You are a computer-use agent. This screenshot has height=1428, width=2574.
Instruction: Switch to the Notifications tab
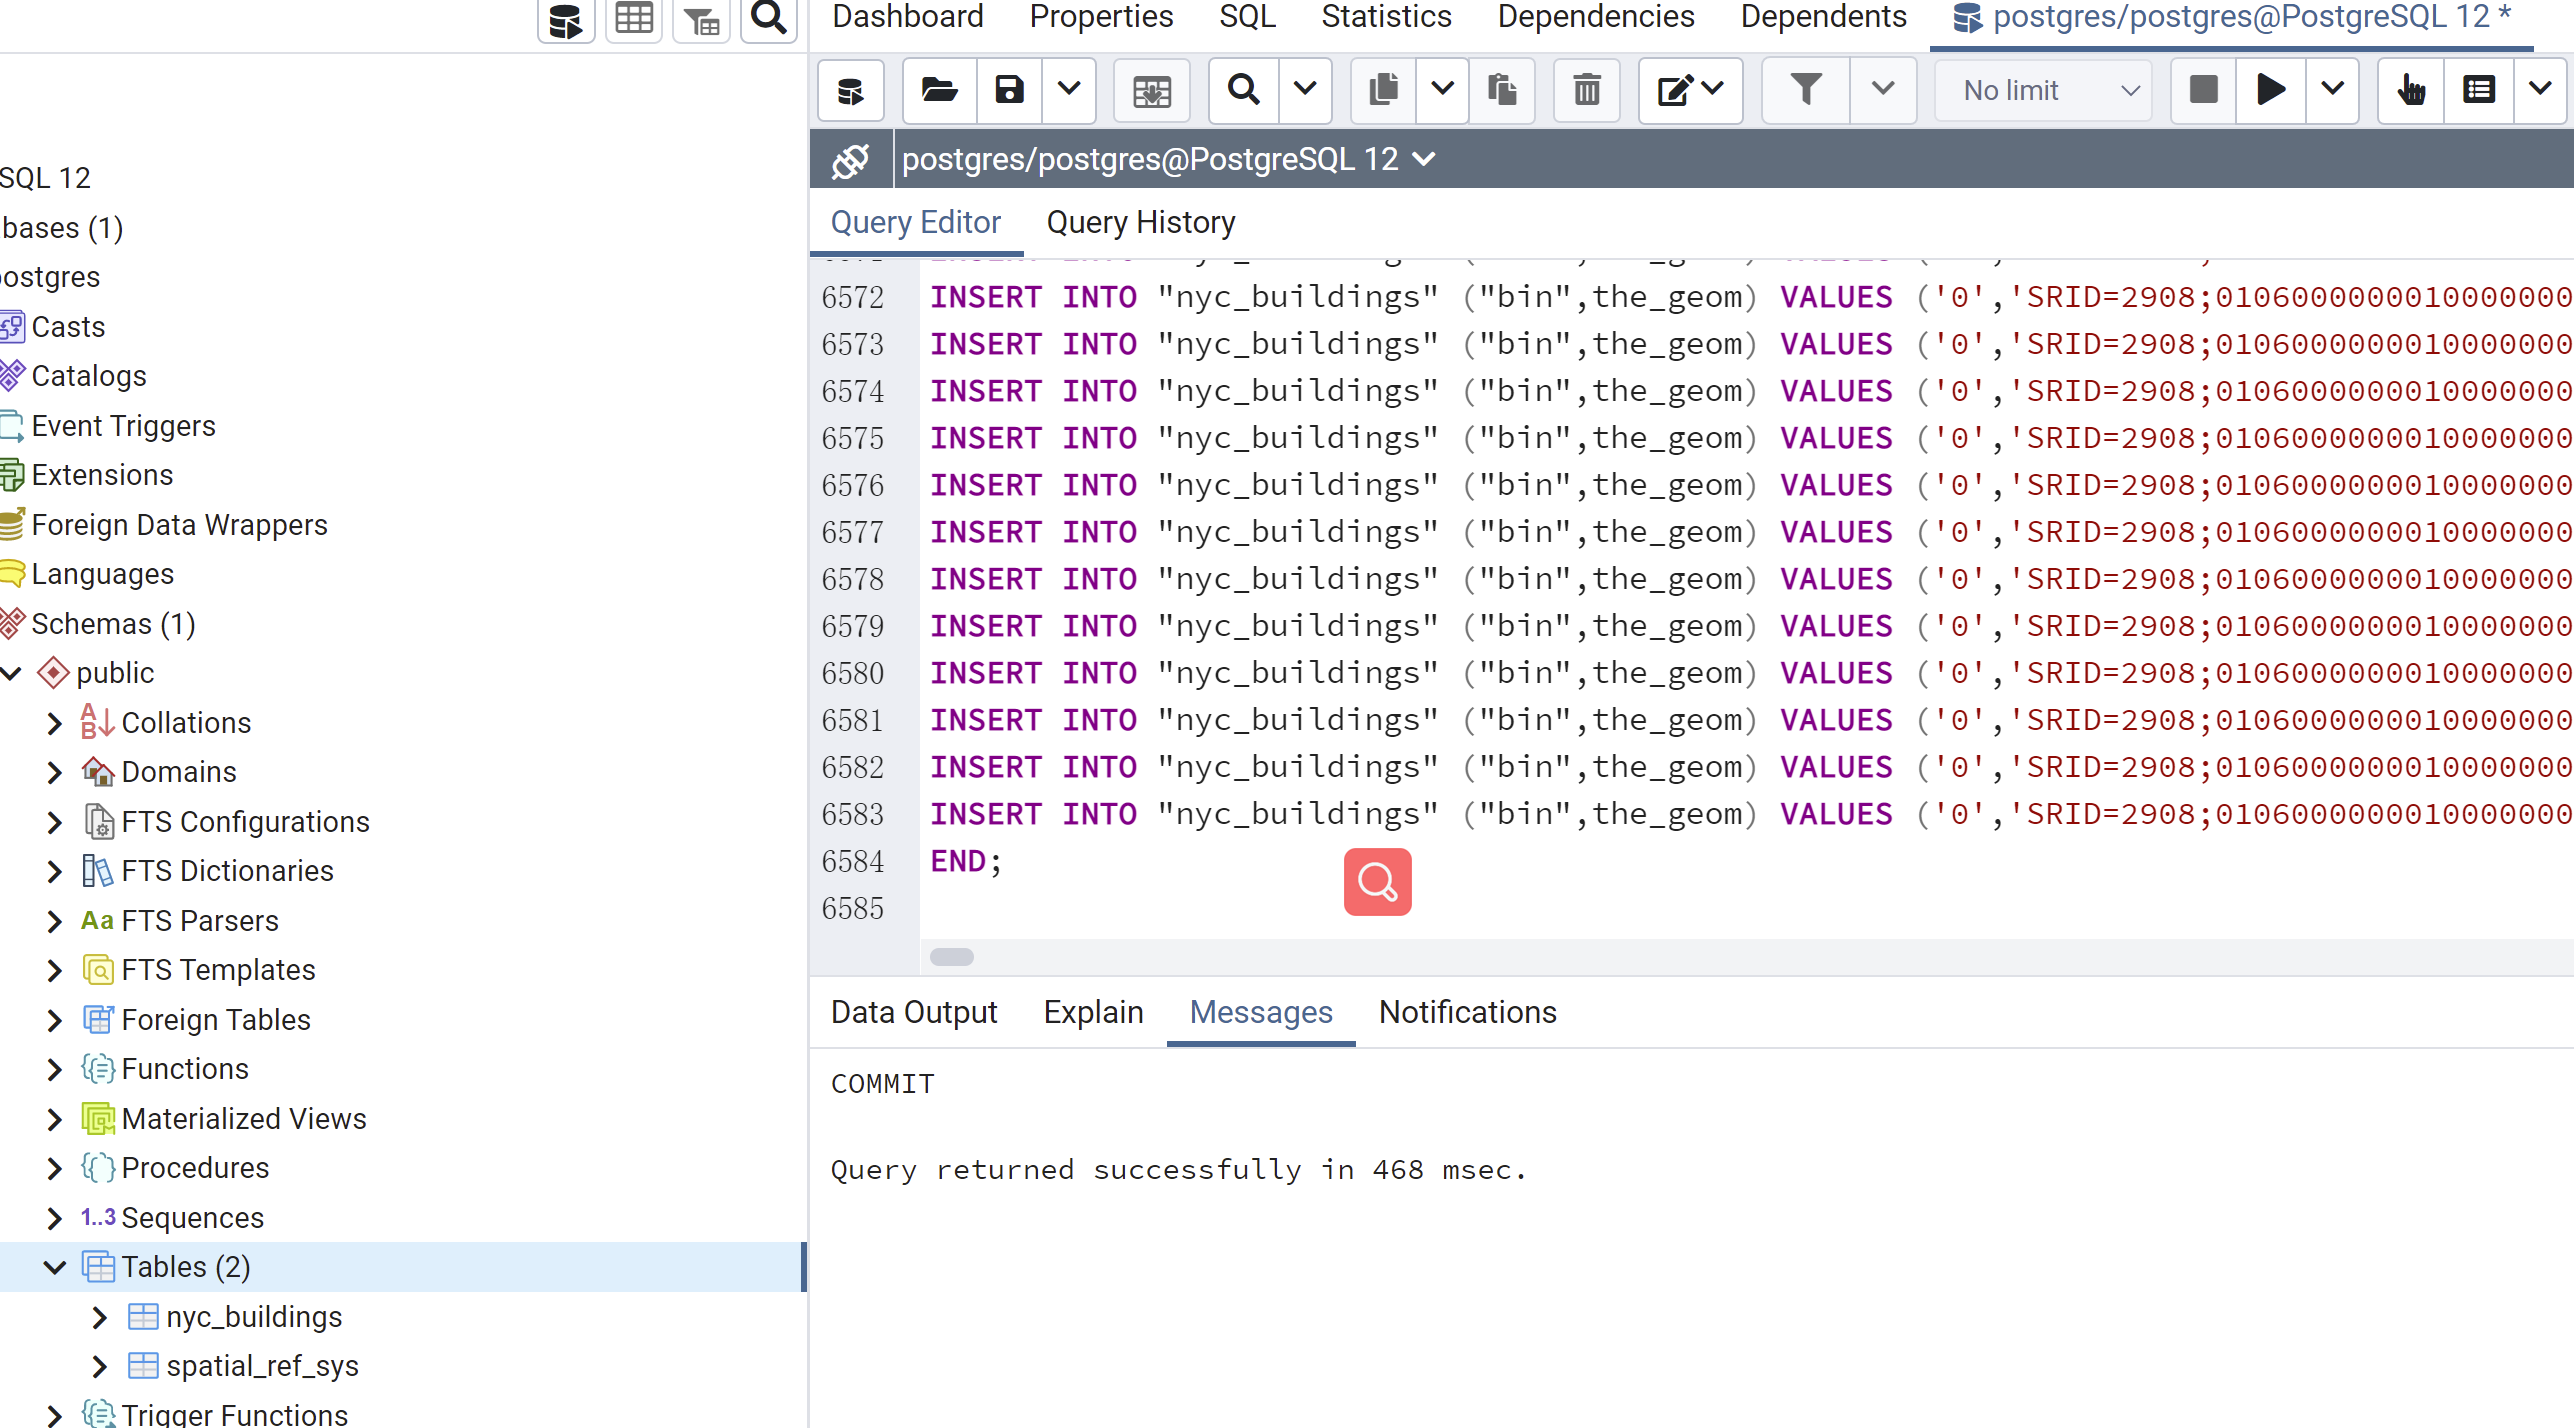1467,1012
